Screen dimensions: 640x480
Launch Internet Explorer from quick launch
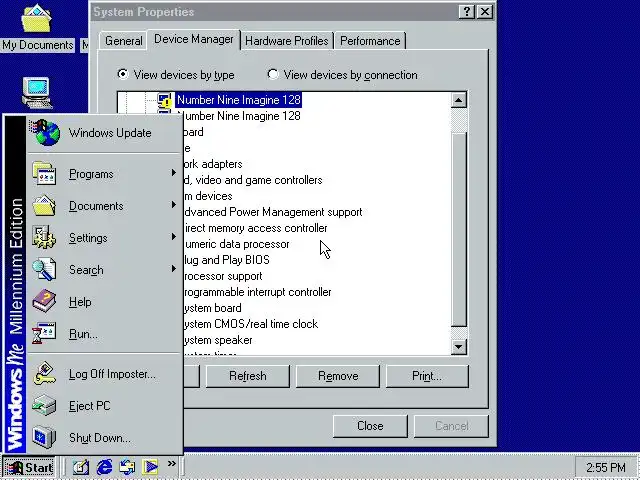pyautogui.click(x=104, y=467)
